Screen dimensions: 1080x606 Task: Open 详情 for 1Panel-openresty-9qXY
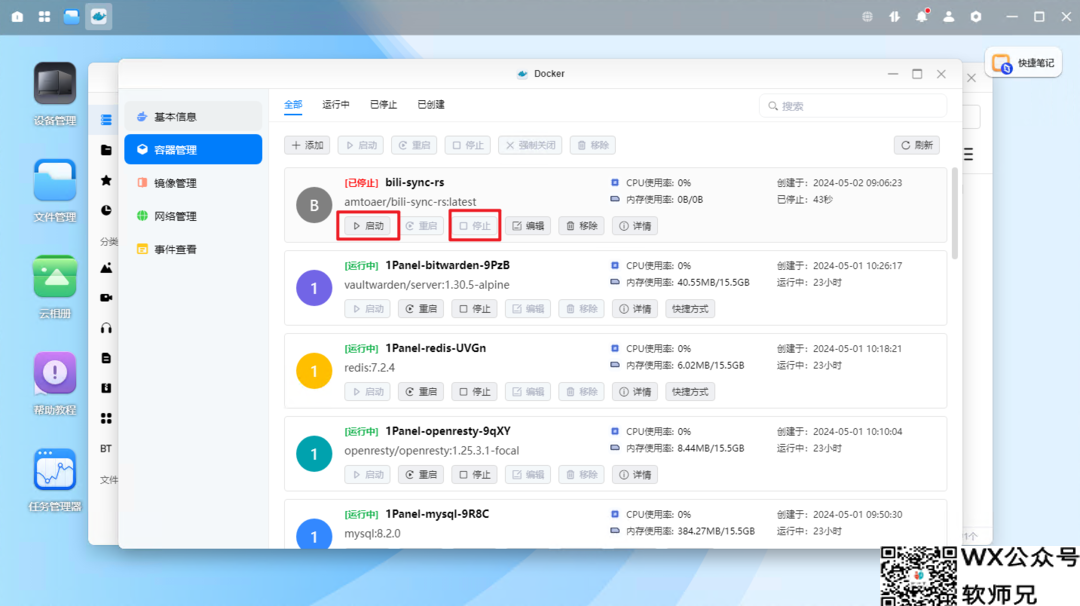click(x=635, y=474)
